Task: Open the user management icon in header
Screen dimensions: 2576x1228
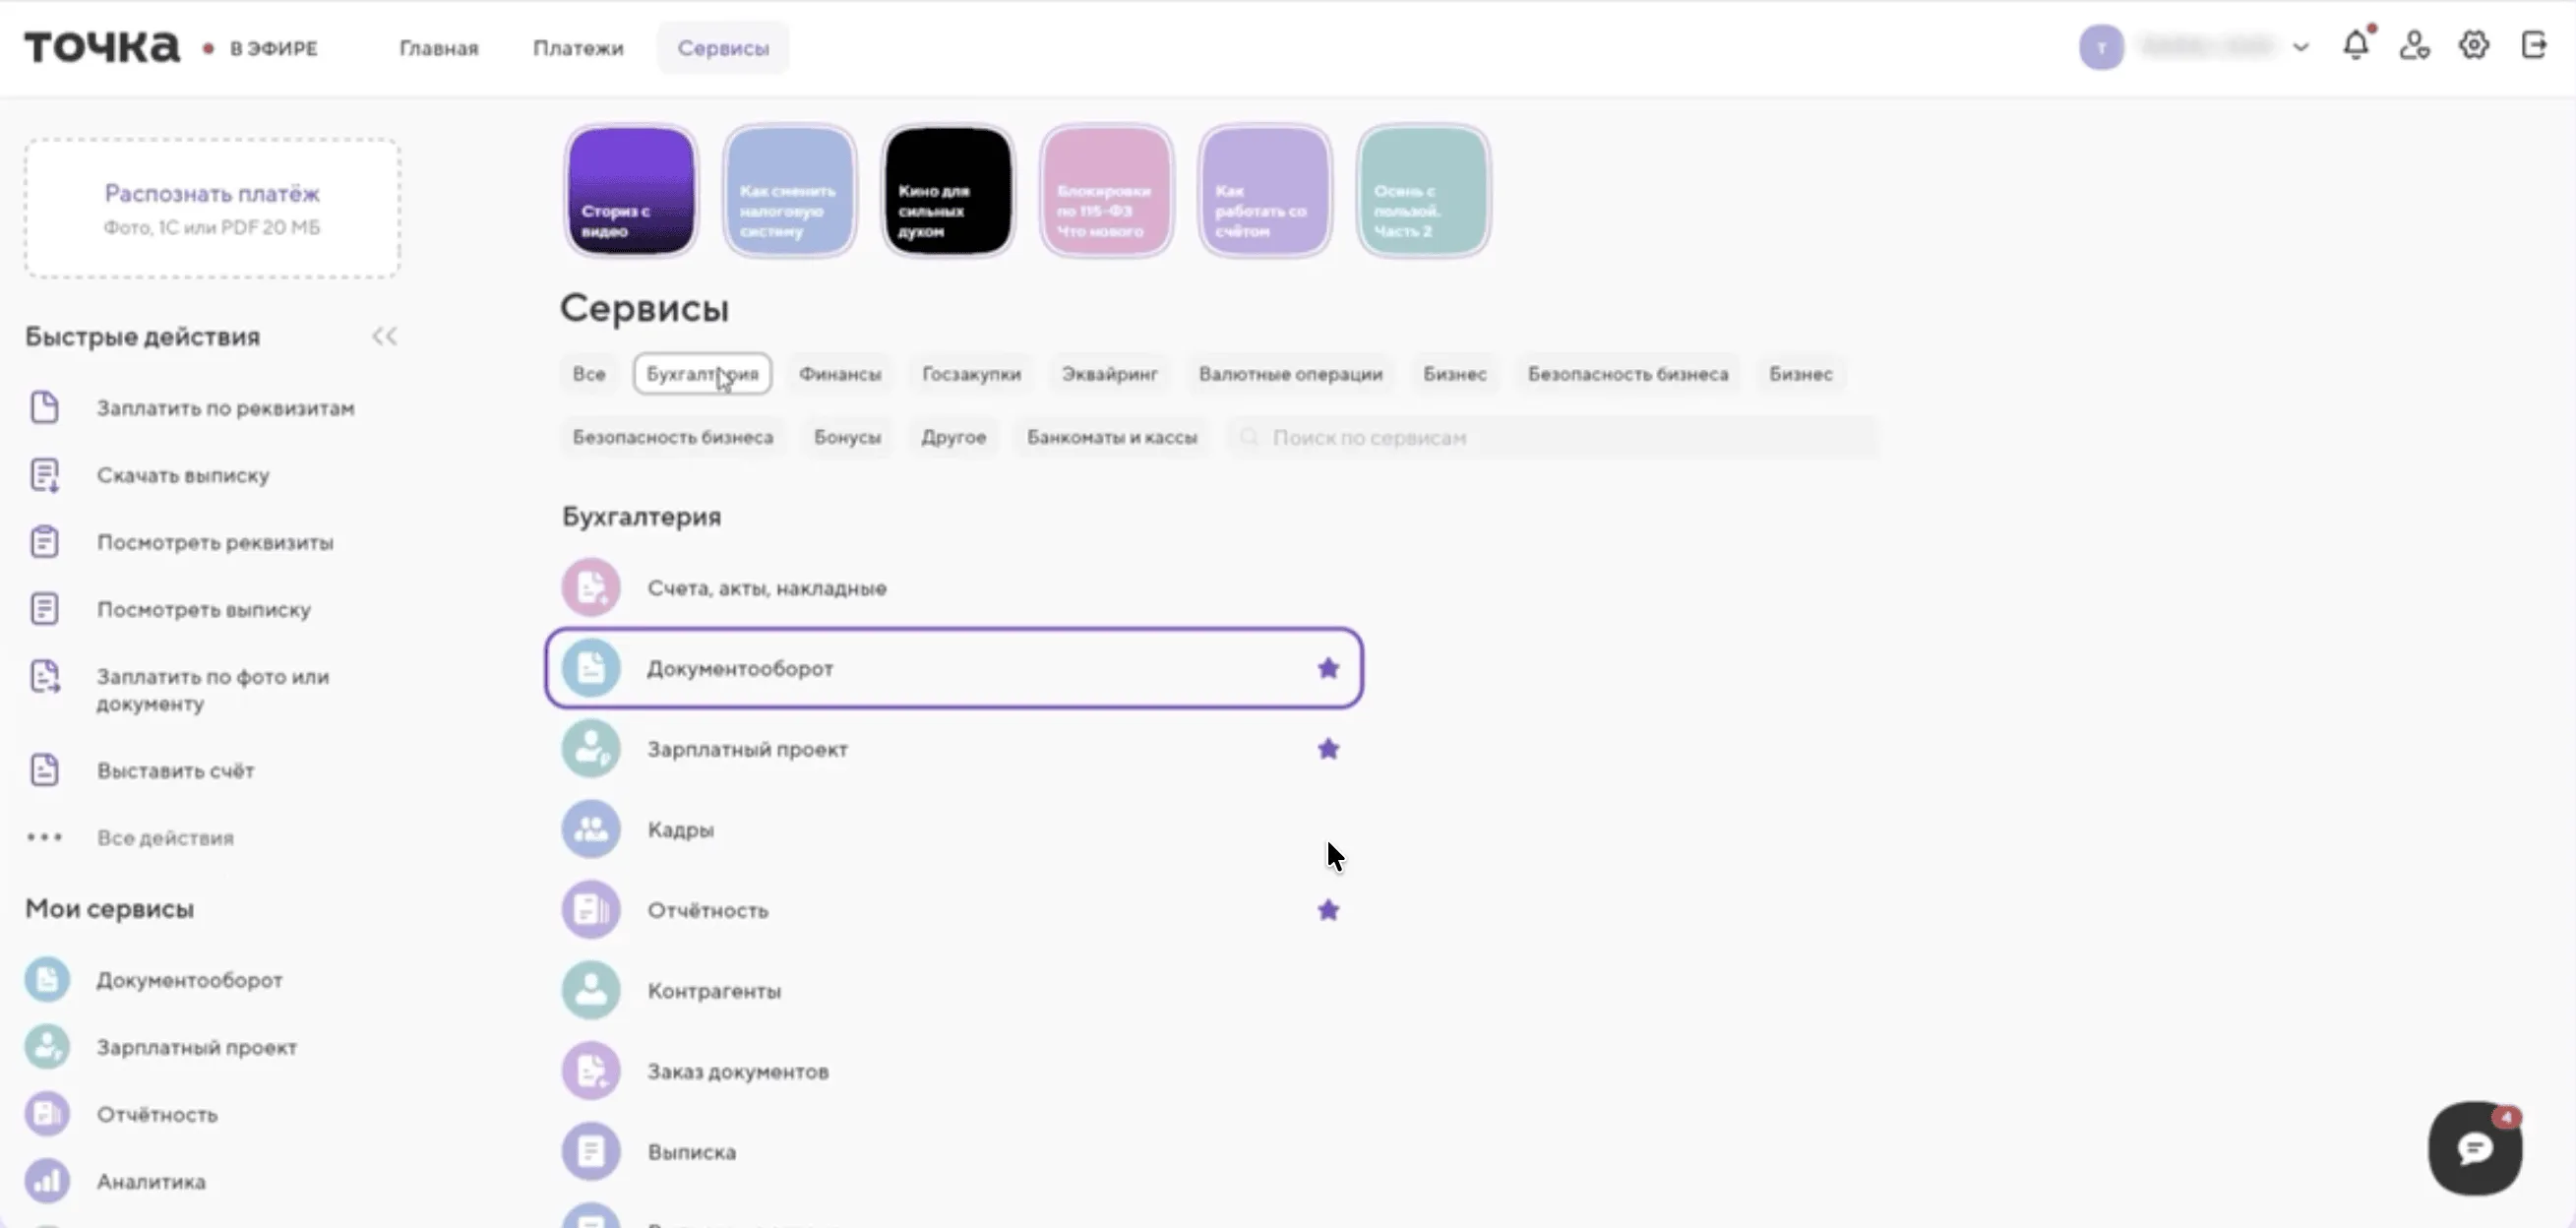Action: pyautogui.click(x=2414, y=45)
